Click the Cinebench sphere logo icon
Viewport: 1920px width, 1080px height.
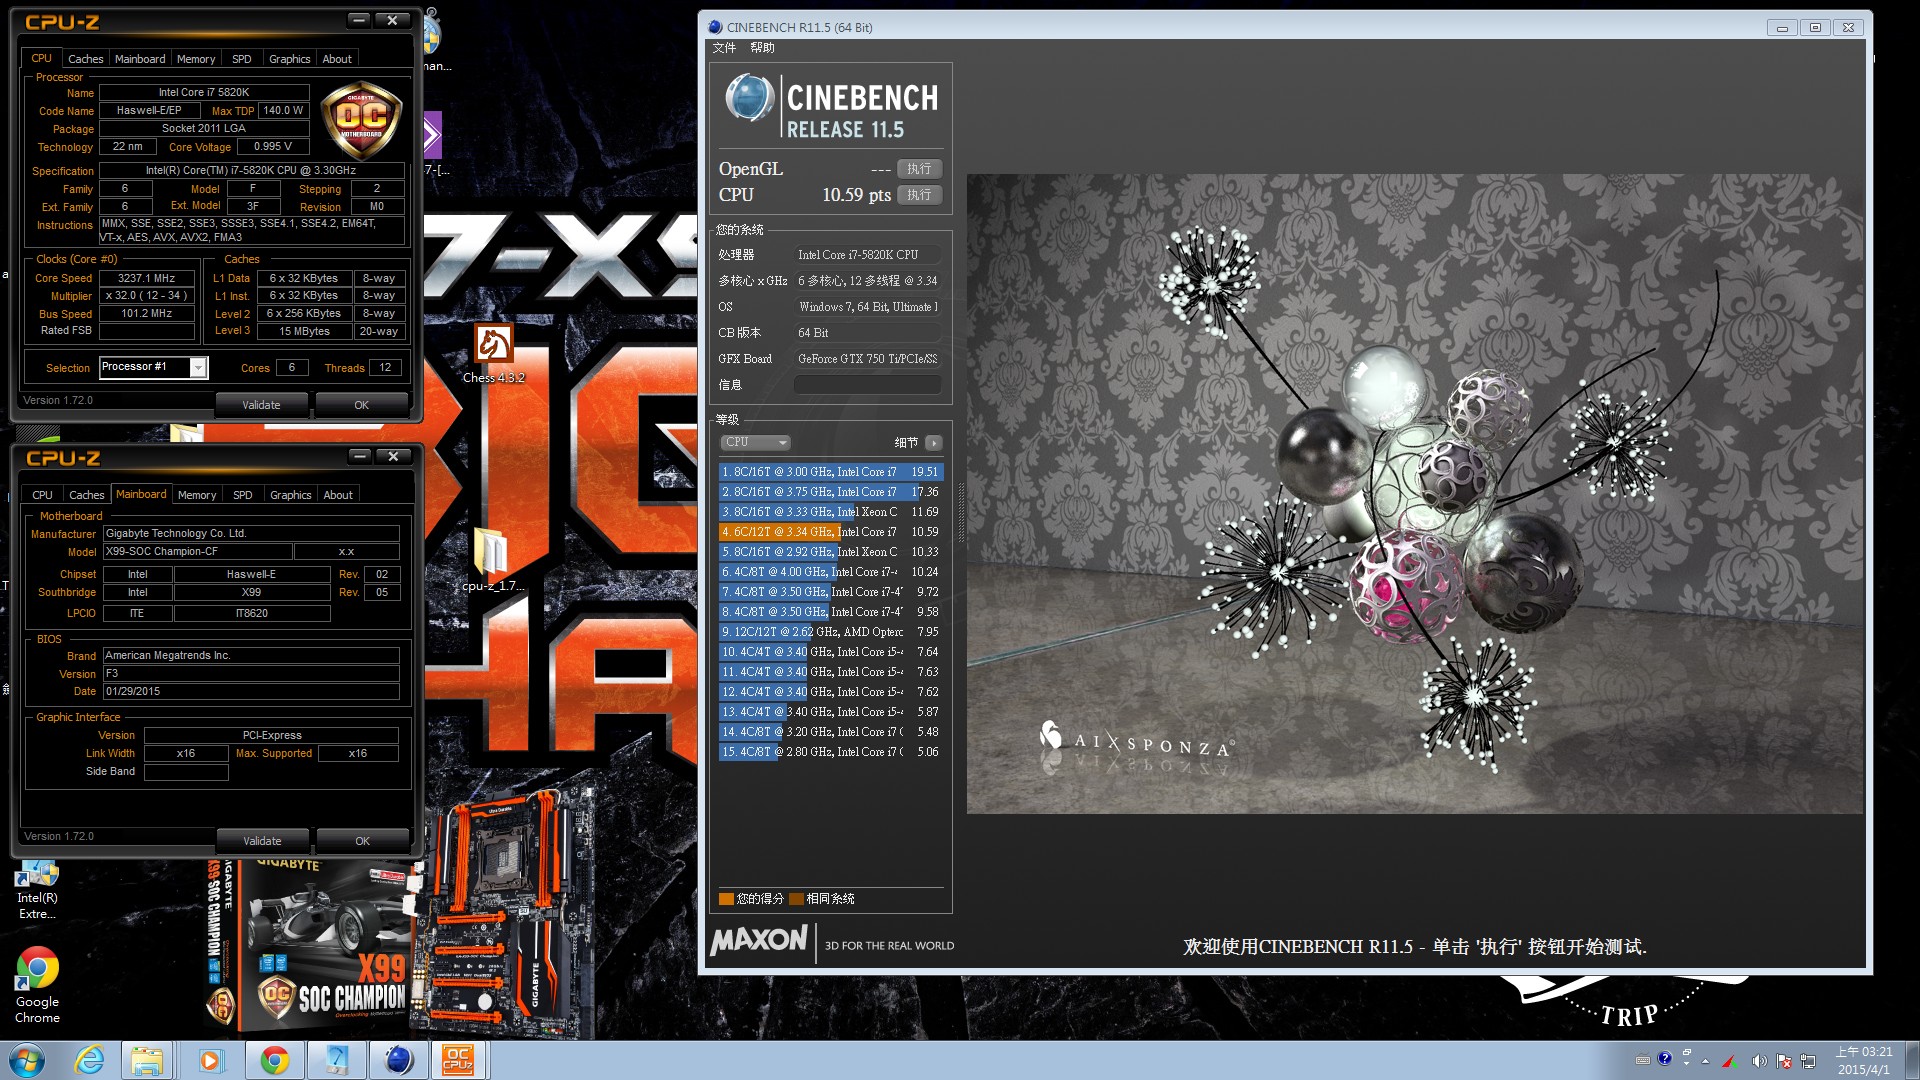point(749,99)
